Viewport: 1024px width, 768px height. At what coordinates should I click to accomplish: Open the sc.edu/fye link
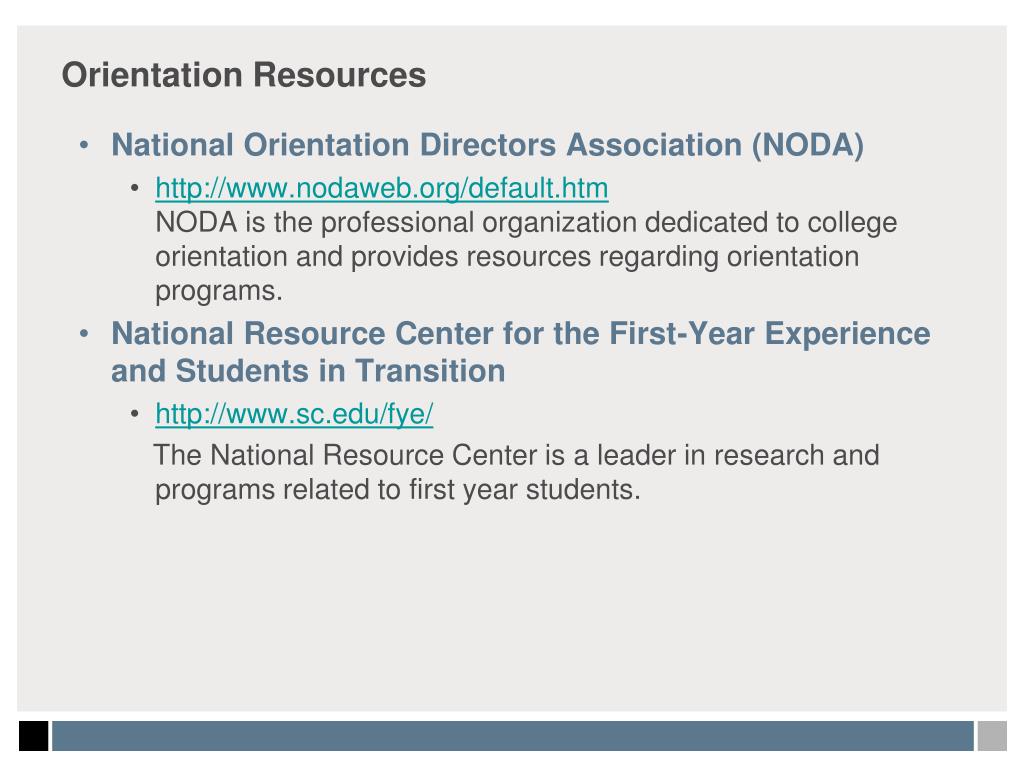pyautogui.click(x=294, y=414)
